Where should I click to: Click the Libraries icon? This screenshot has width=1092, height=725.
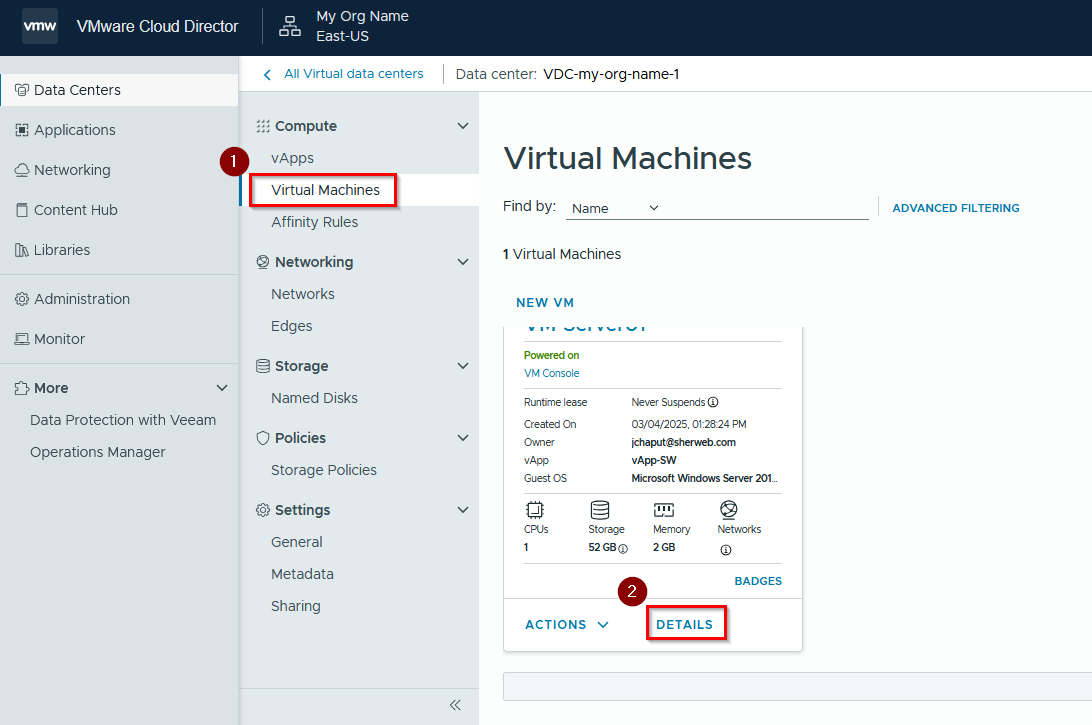click(x=22, y=250)
